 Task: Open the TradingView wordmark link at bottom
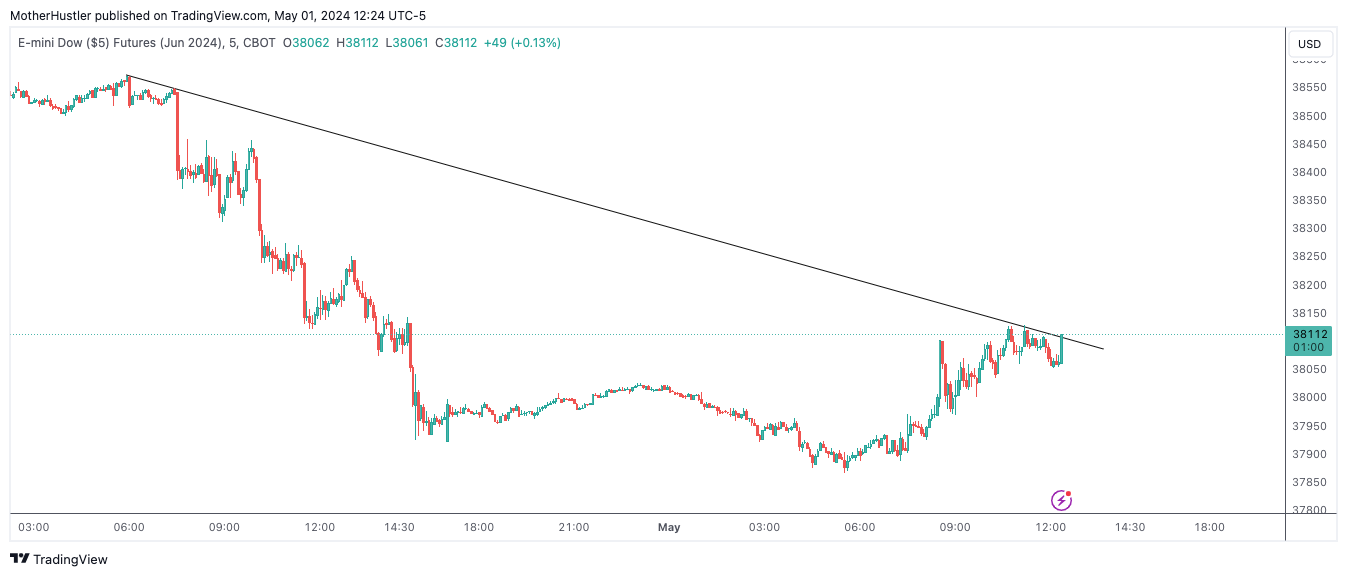coord(70,560)
